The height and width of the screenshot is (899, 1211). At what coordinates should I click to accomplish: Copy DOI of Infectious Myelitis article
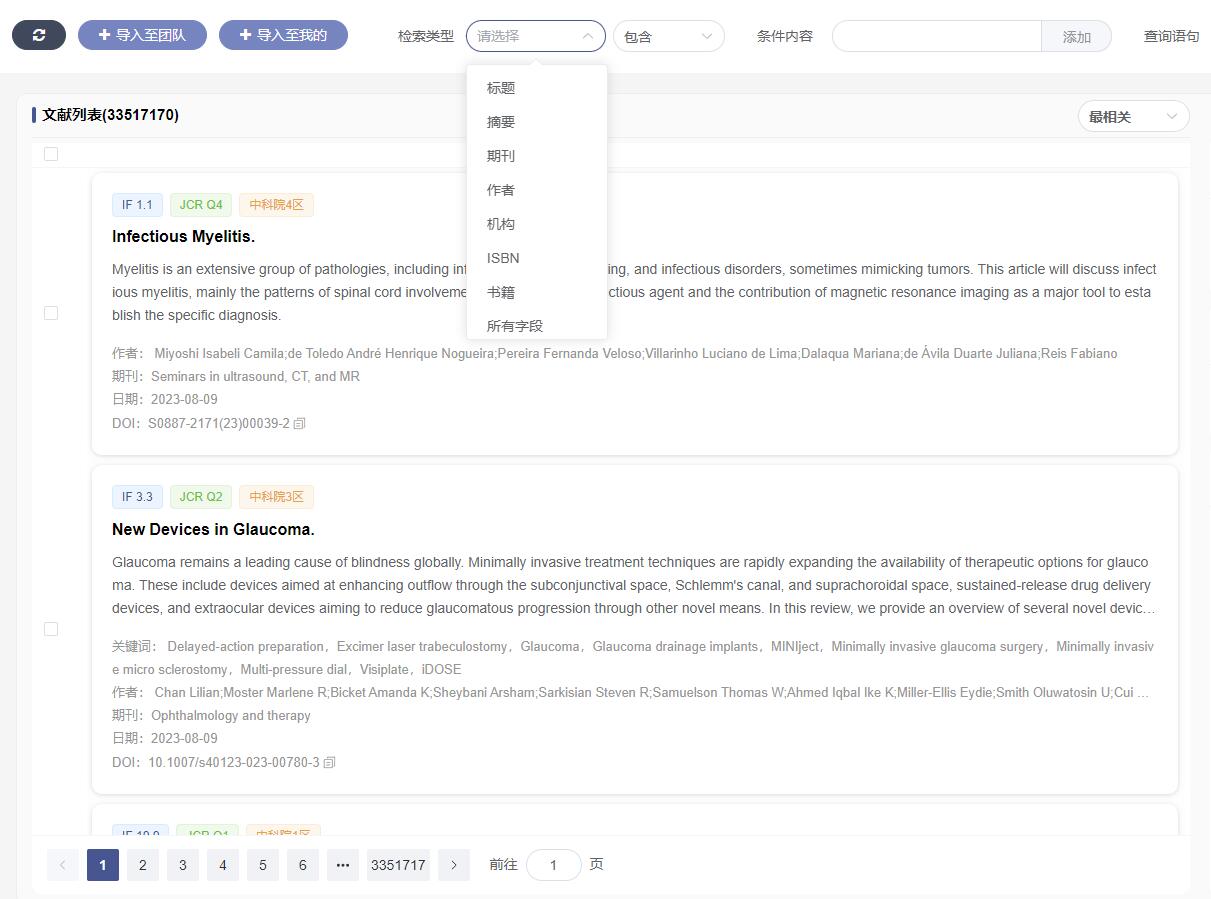[299, 423]
